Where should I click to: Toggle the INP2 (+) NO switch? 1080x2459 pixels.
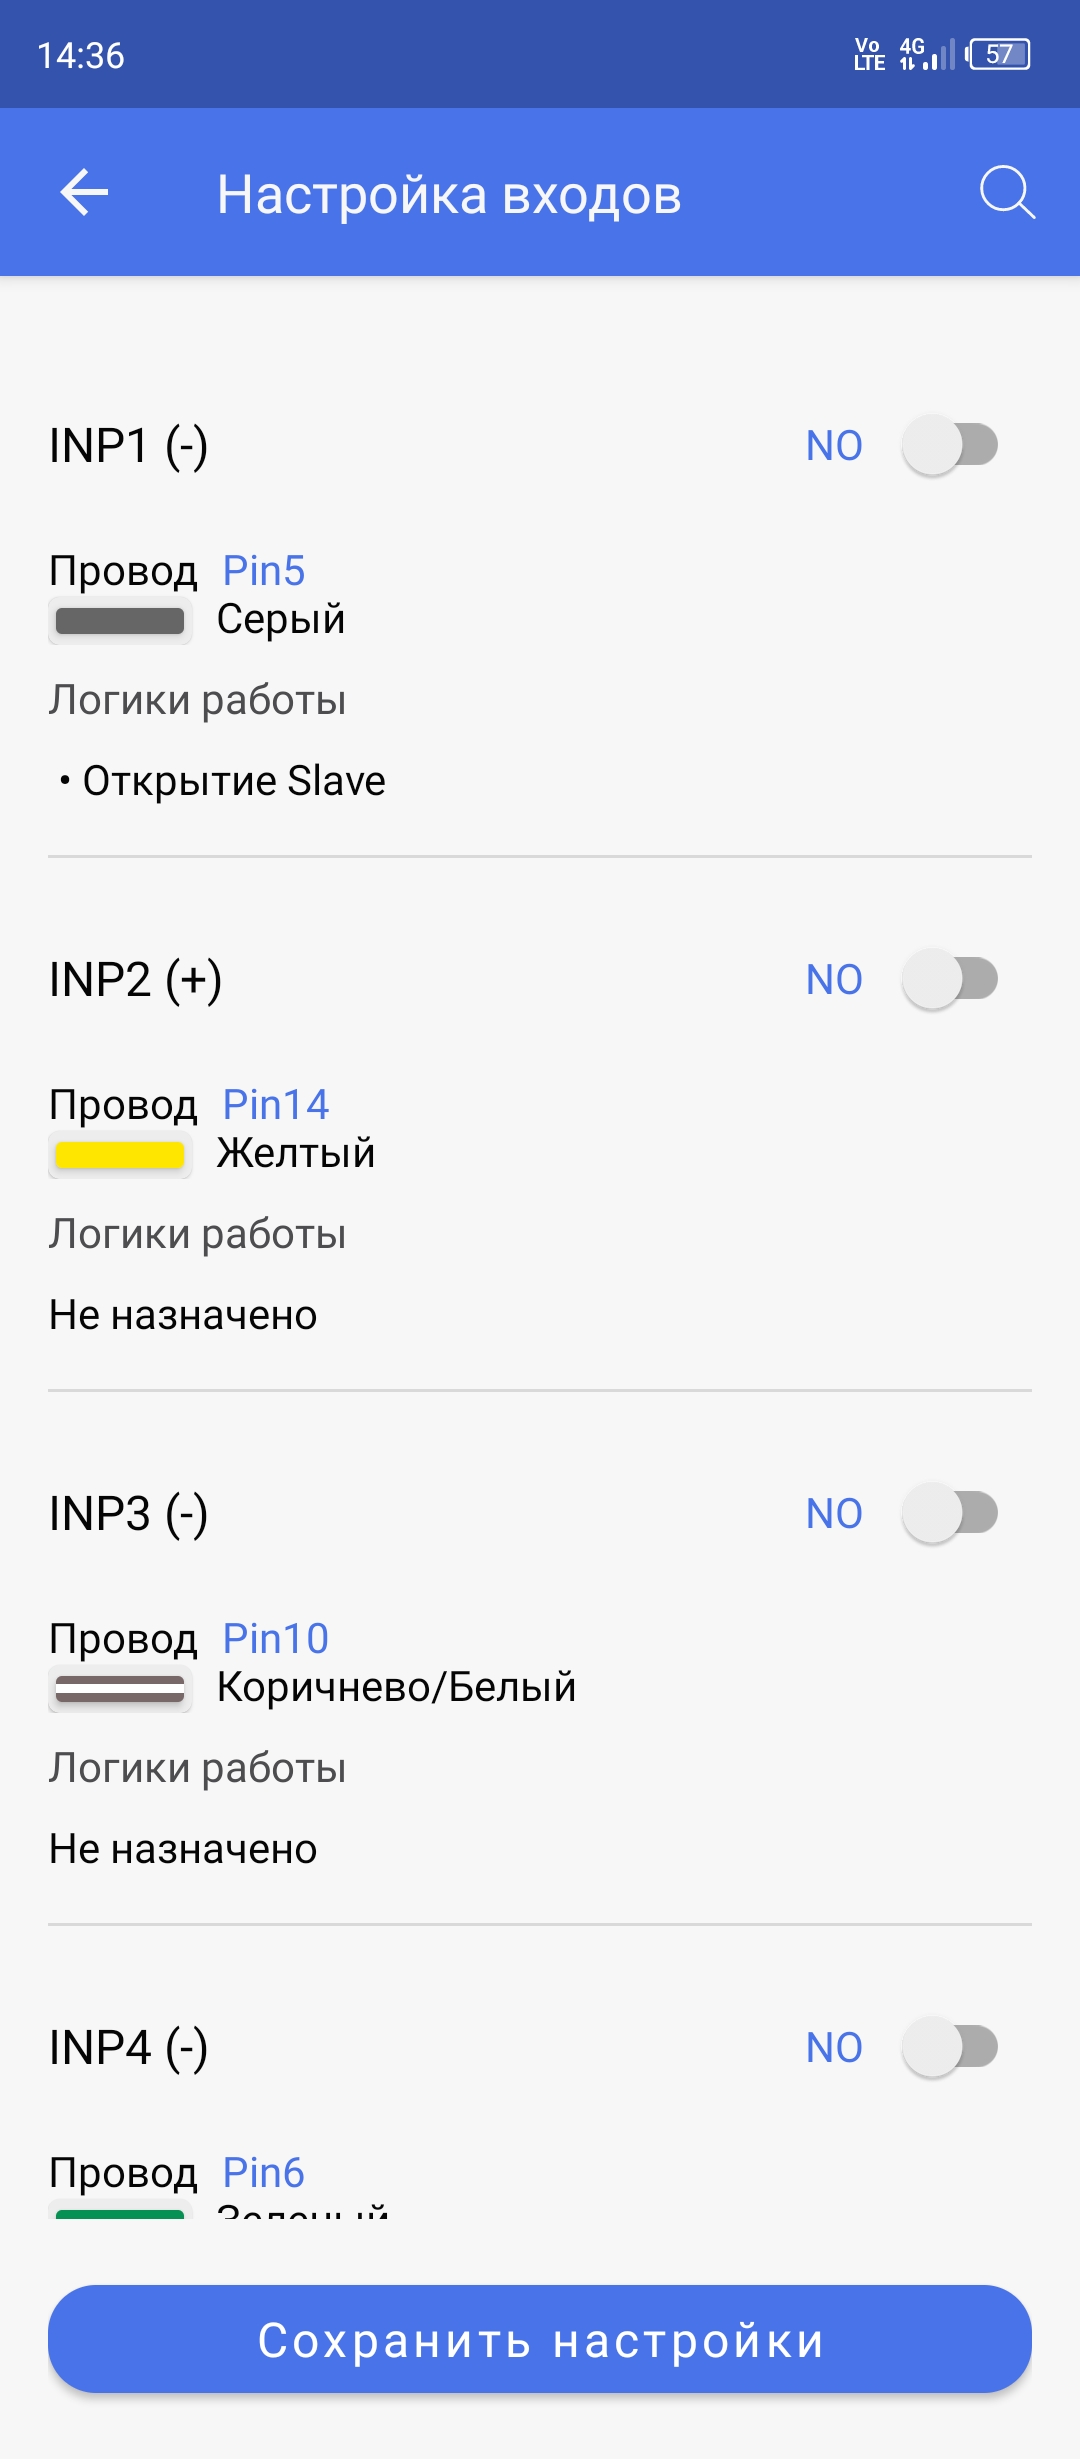coord(950,979)
